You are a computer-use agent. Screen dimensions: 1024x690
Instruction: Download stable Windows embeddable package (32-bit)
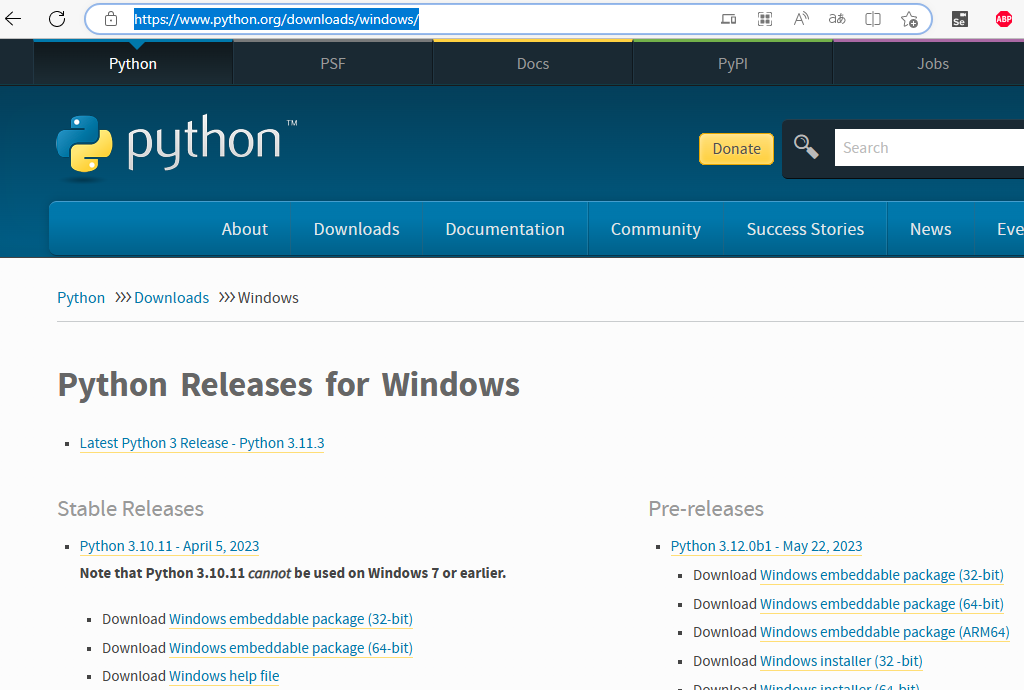pyautogui.click(x=291, y=619)
